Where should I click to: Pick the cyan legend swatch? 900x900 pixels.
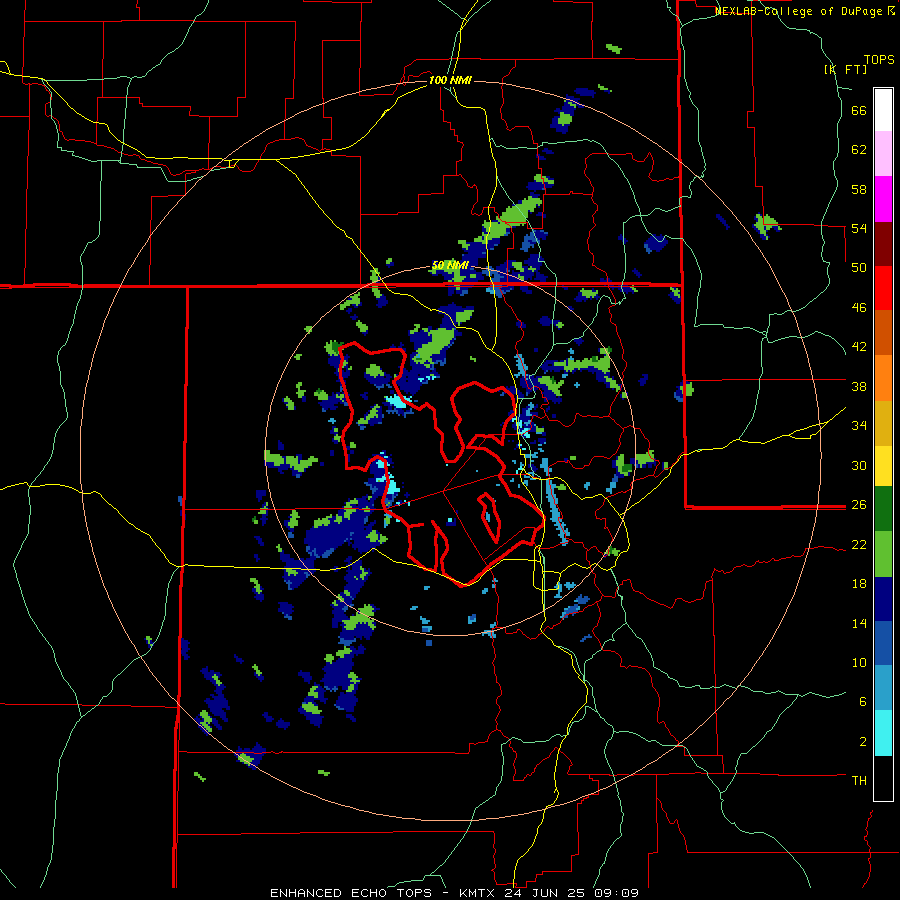click(883, 733)
